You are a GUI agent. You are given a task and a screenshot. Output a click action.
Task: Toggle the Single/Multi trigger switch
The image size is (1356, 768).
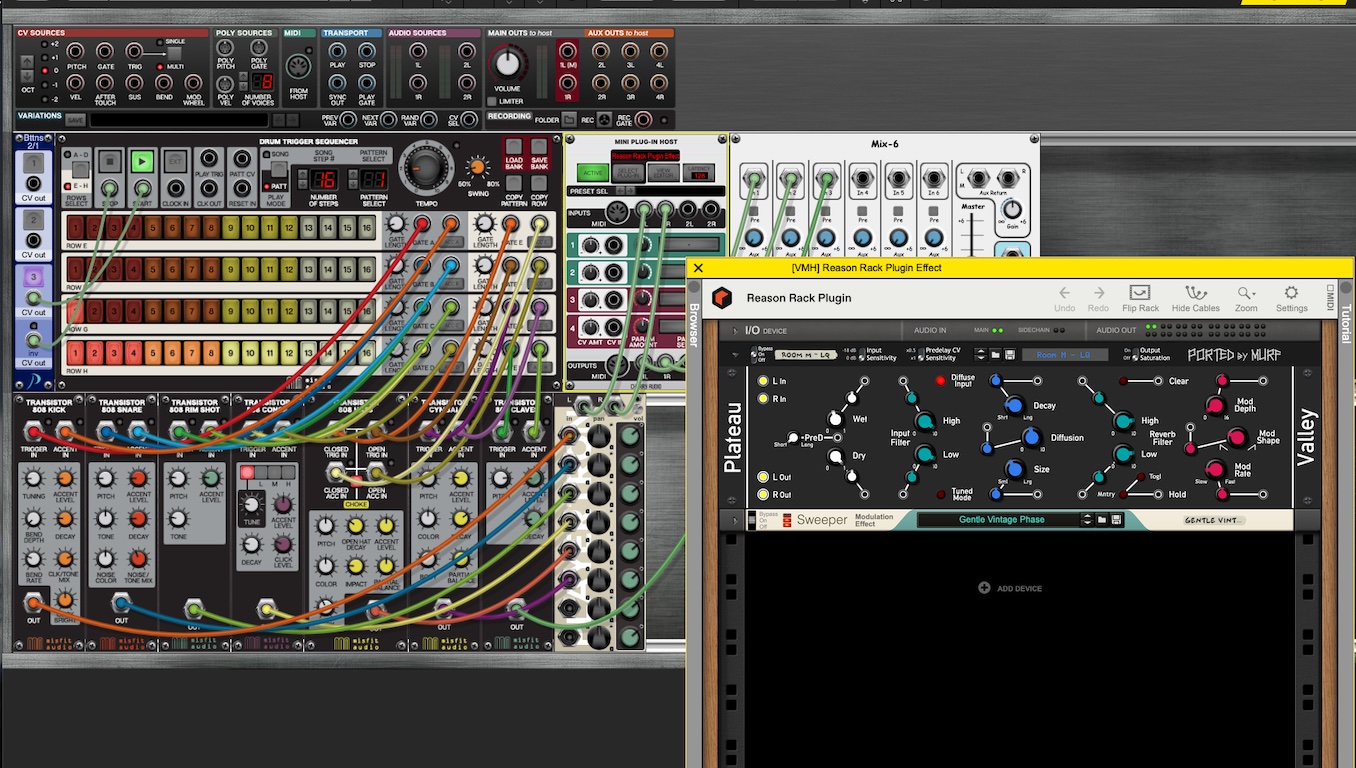pos(174,53)
